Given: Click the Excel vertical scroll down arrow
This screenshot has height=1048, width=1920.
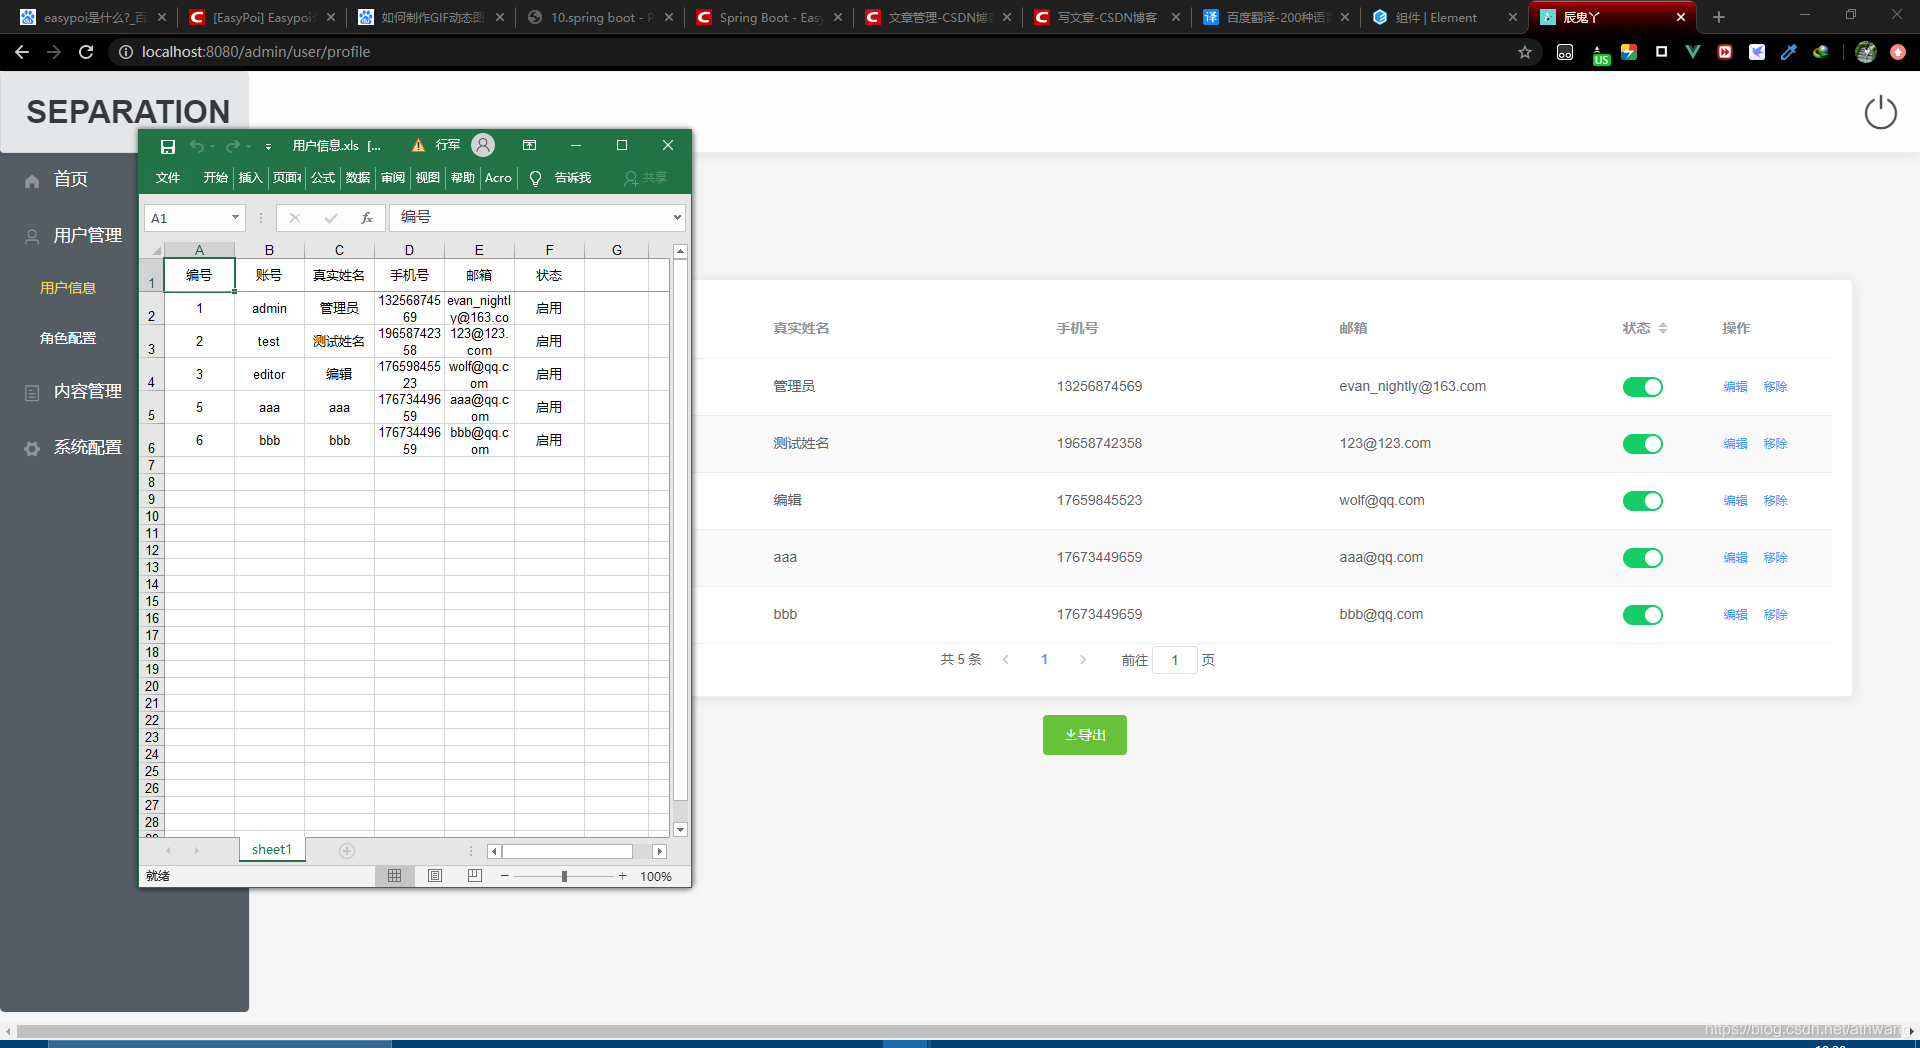Looking at the screenshot, I should tap(680, 829).
